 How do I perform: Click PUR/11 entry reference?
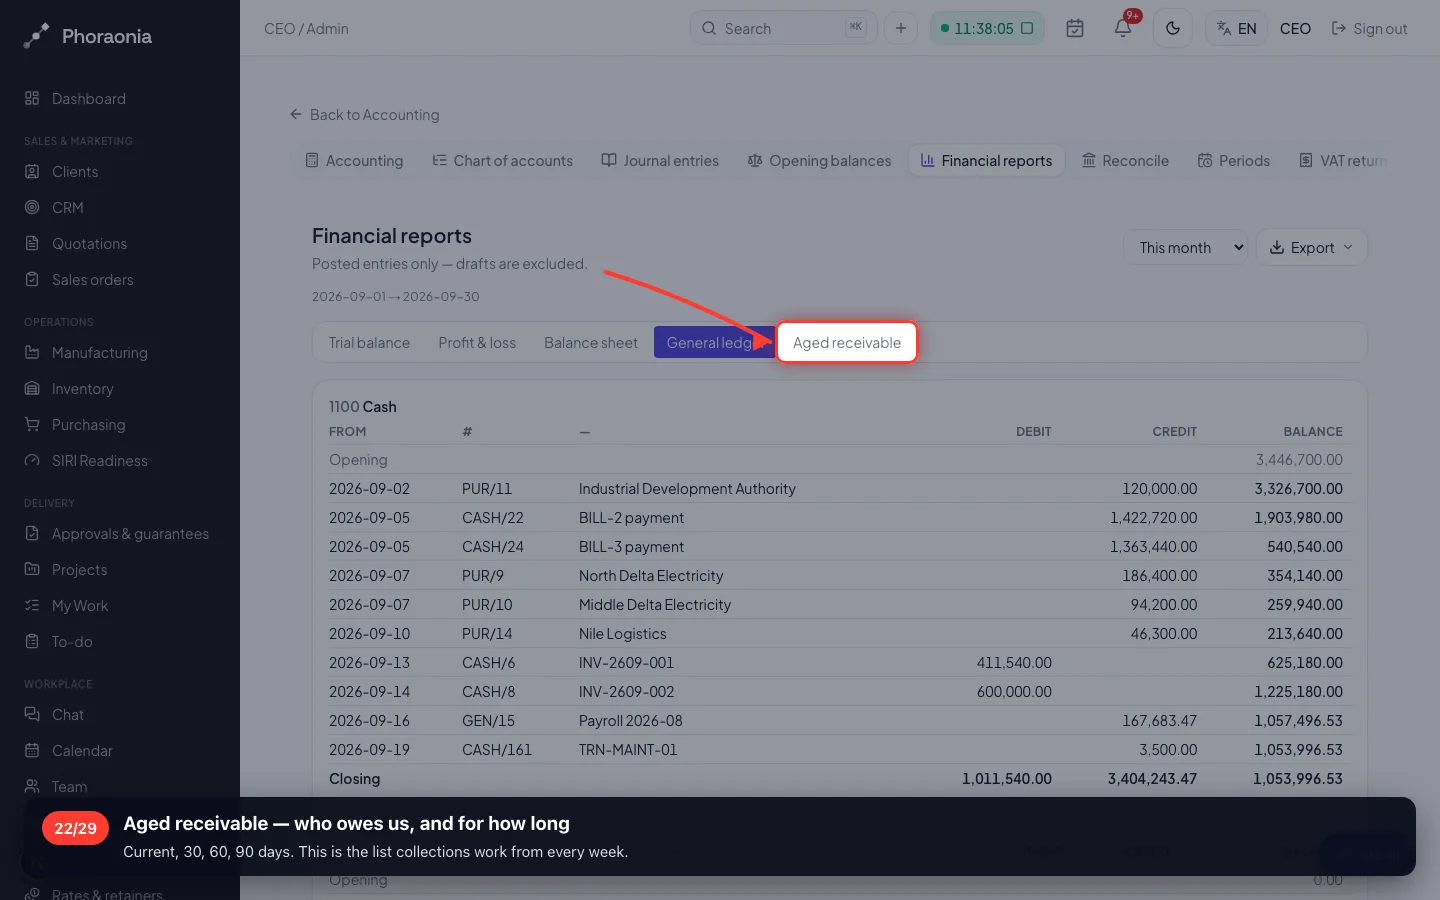pos(486,489)
